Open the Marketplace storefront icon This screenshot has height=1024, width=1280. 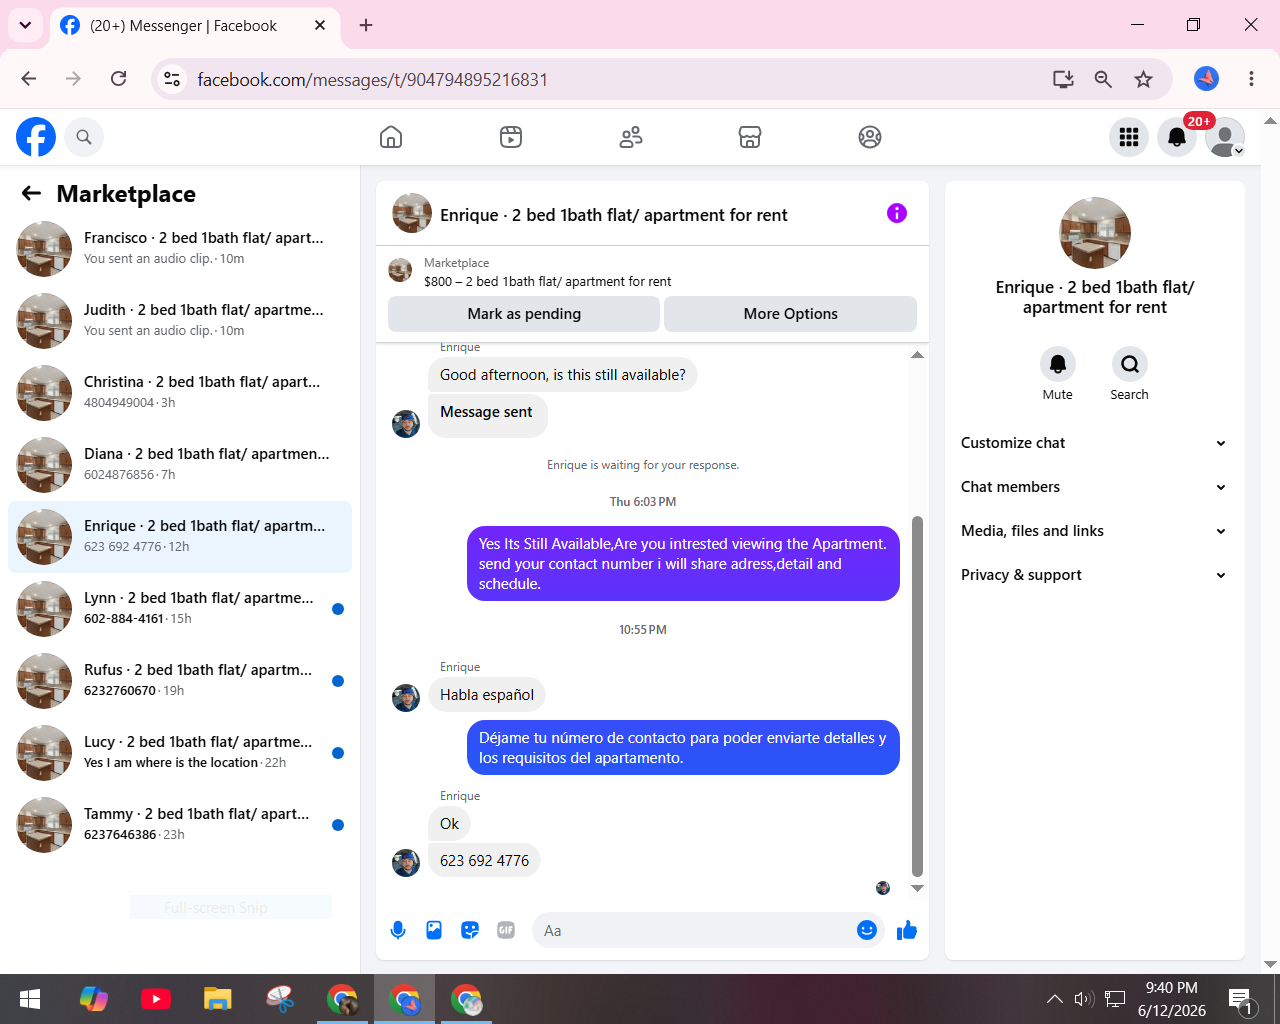tap(750, 137)
